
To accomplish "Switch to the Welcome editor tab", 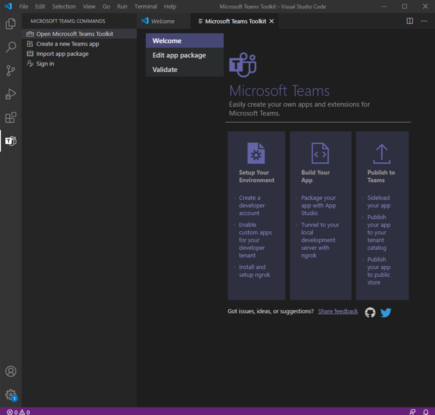I will tap(163, 21).
